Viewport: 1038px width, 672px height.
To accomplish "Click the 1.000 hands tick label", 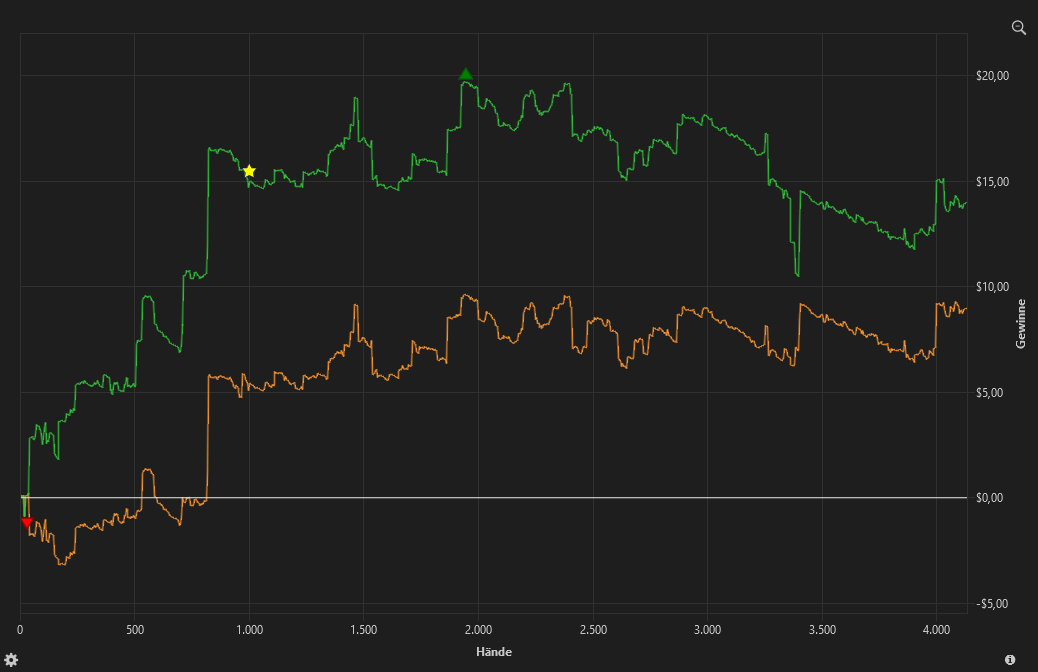I will pos(250,630).
